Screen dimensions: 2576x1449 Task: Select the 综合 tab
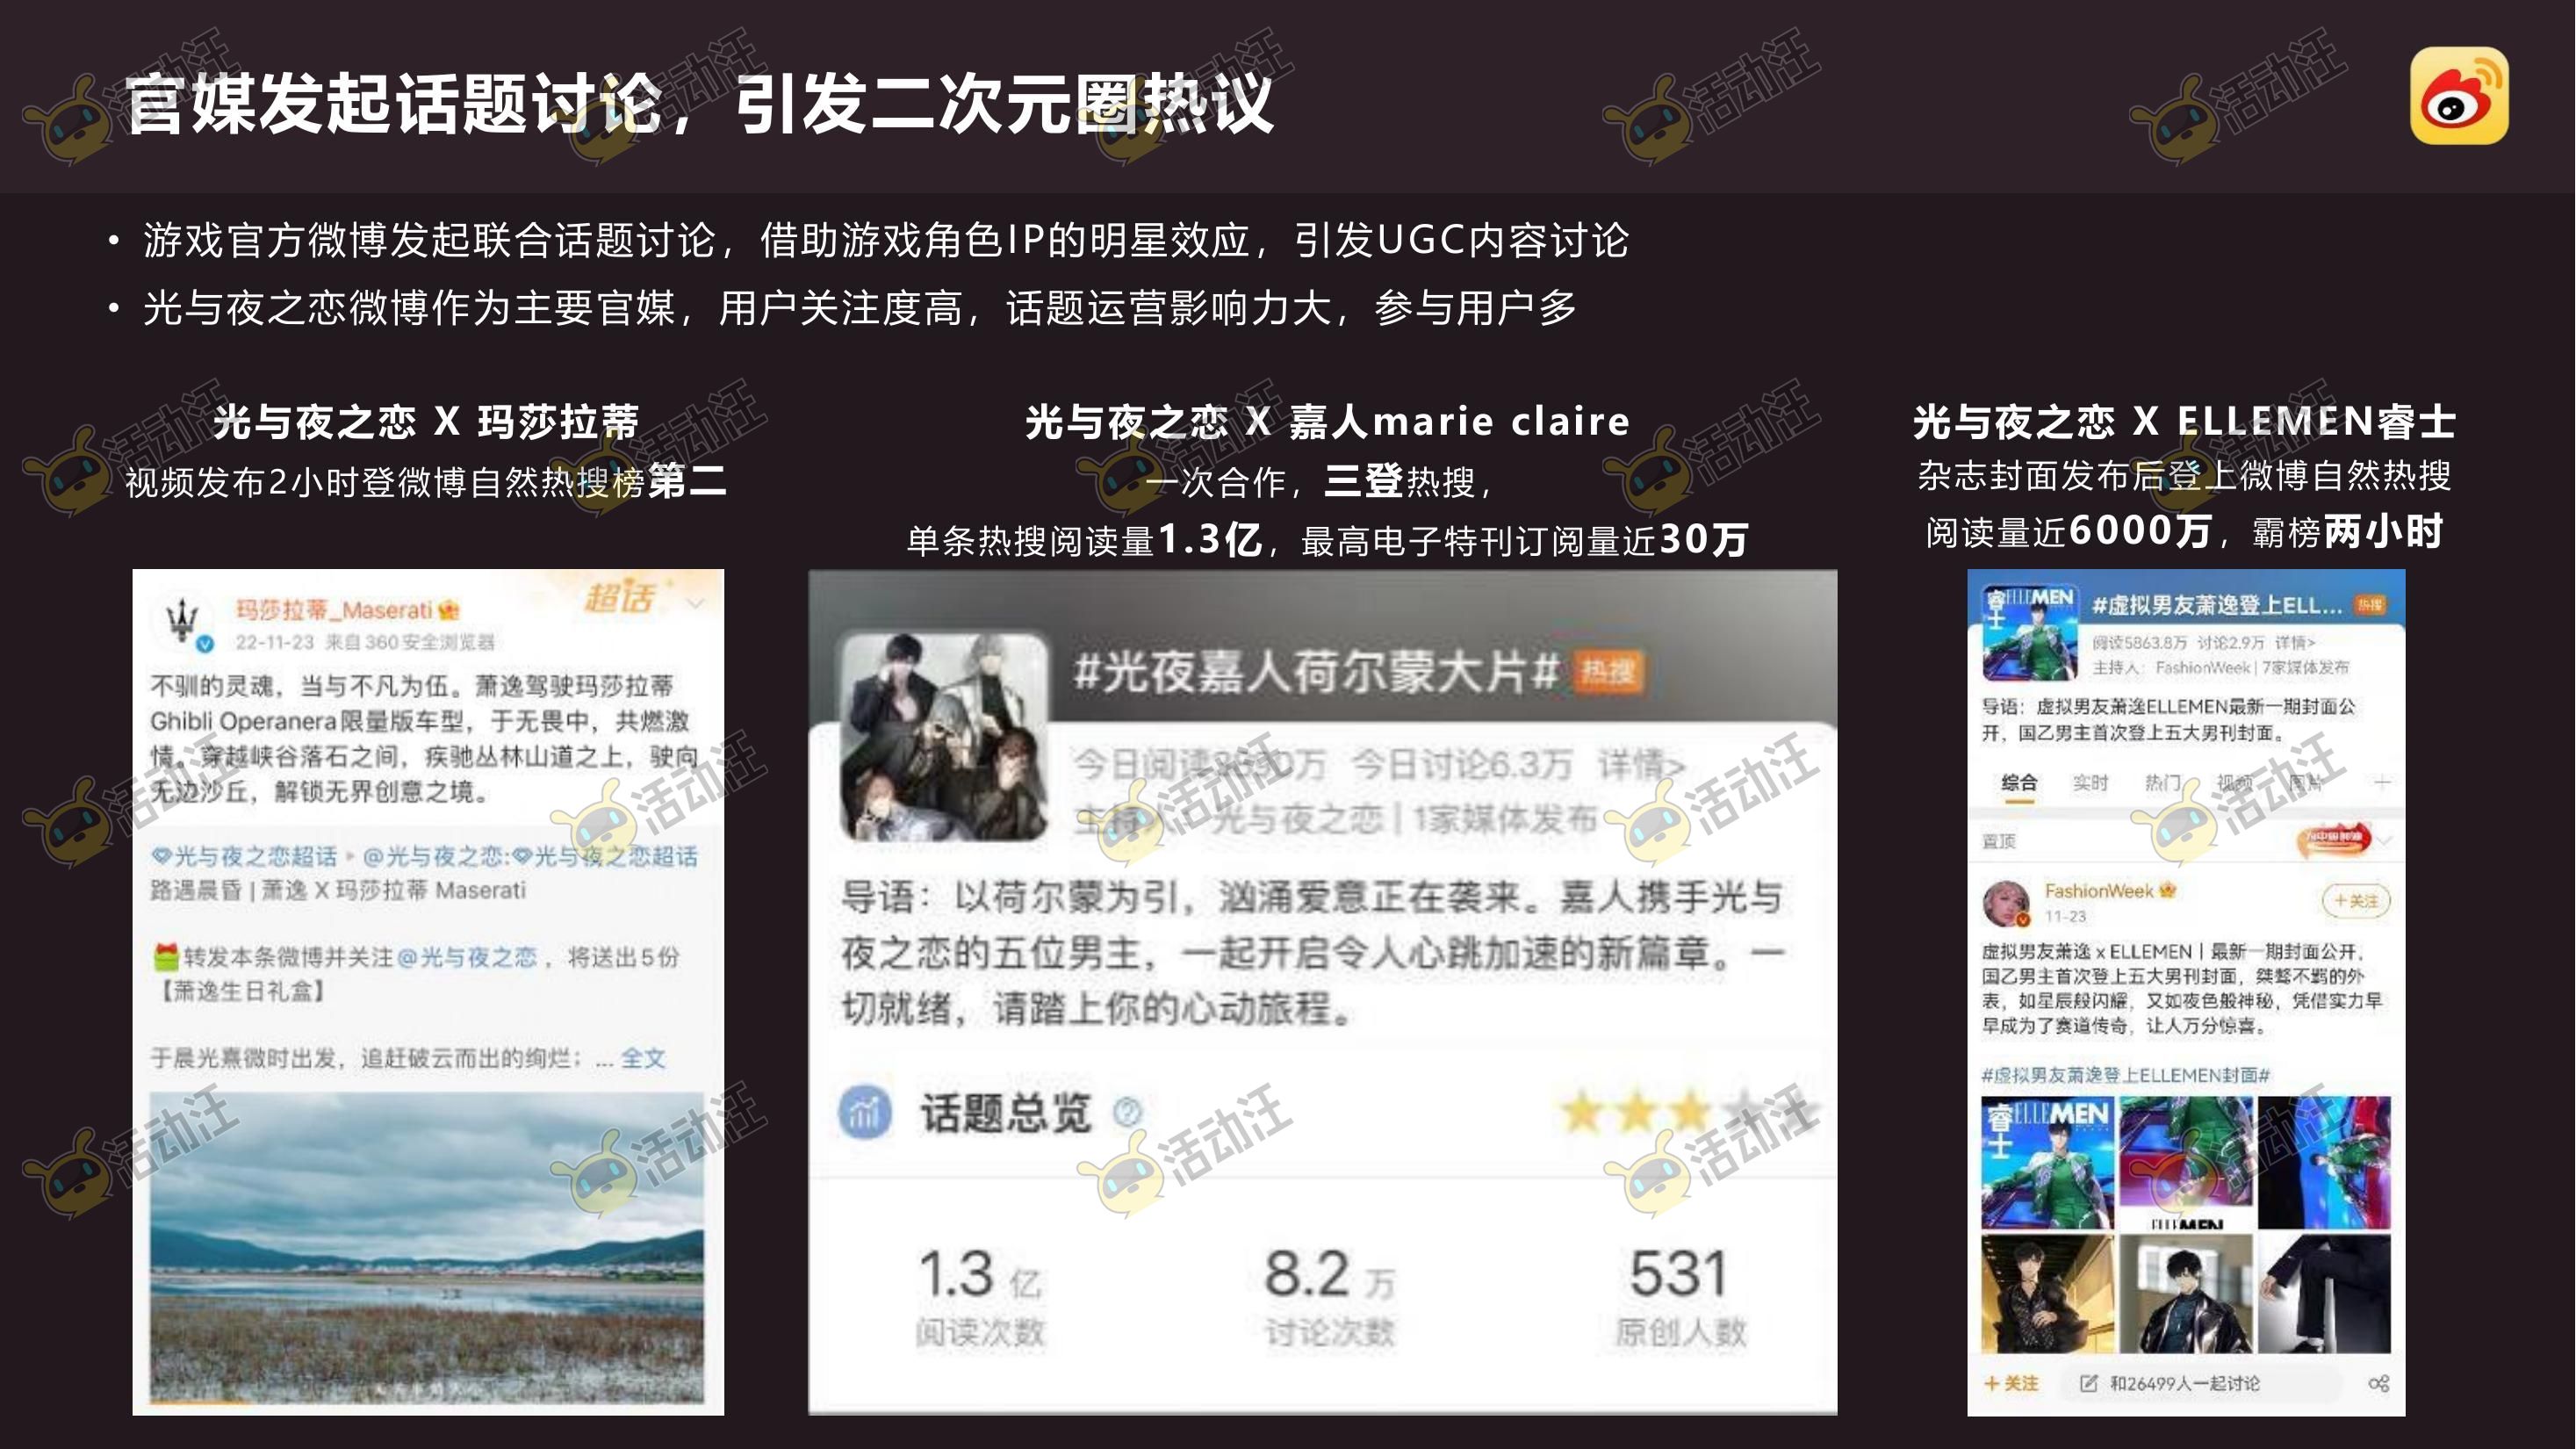pos(2019,783)
